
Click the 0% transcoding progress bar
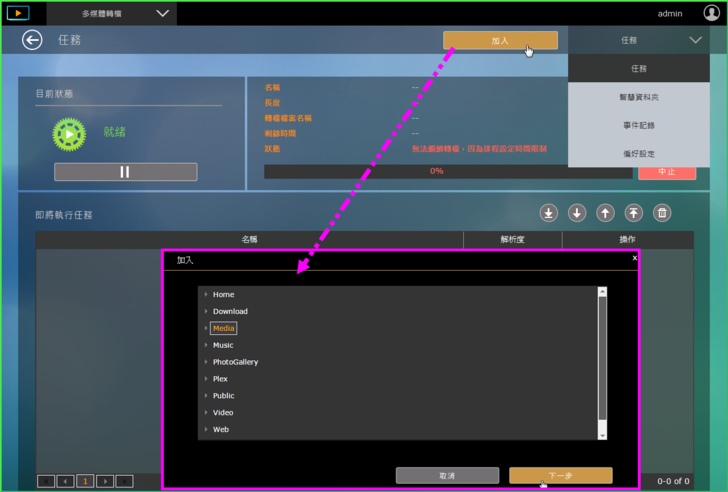pos(448,171)
